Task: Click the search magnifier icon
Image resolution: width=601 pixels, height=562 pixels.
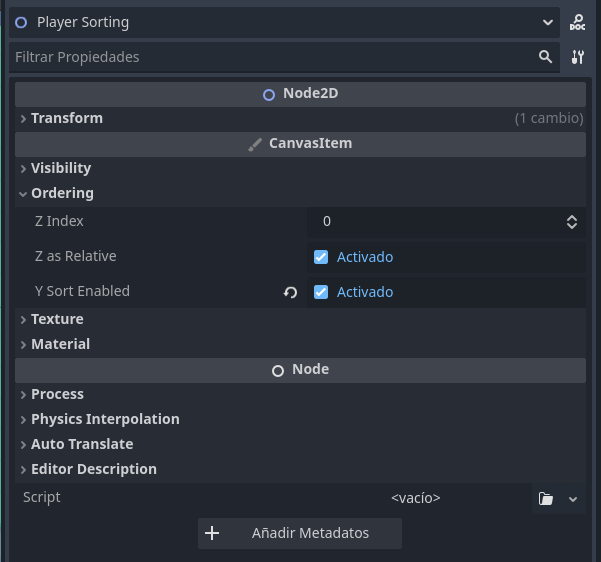Action: (x=545, y=57)
